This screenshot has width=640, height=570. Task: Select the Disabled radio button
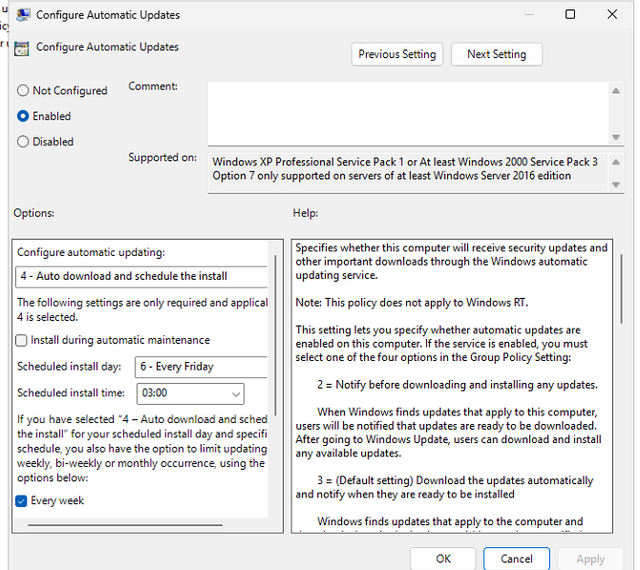tap(23, 142)
